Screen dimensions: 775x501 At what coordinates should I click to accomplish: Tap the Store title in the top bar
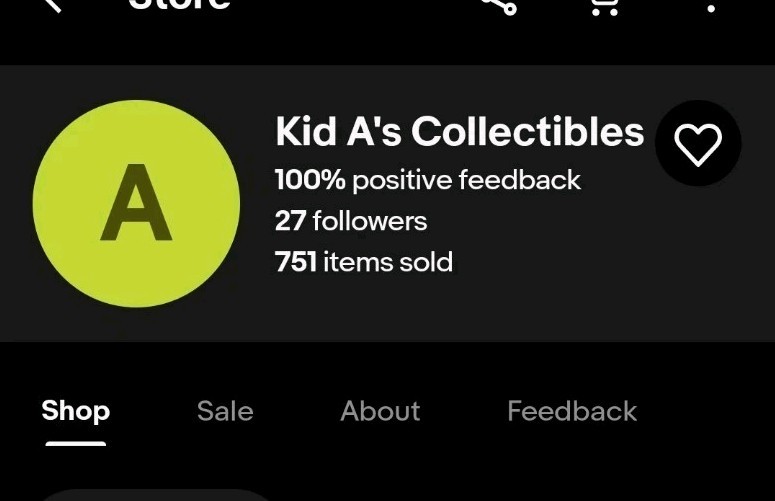pyautogui.click(x=180, y=5)
